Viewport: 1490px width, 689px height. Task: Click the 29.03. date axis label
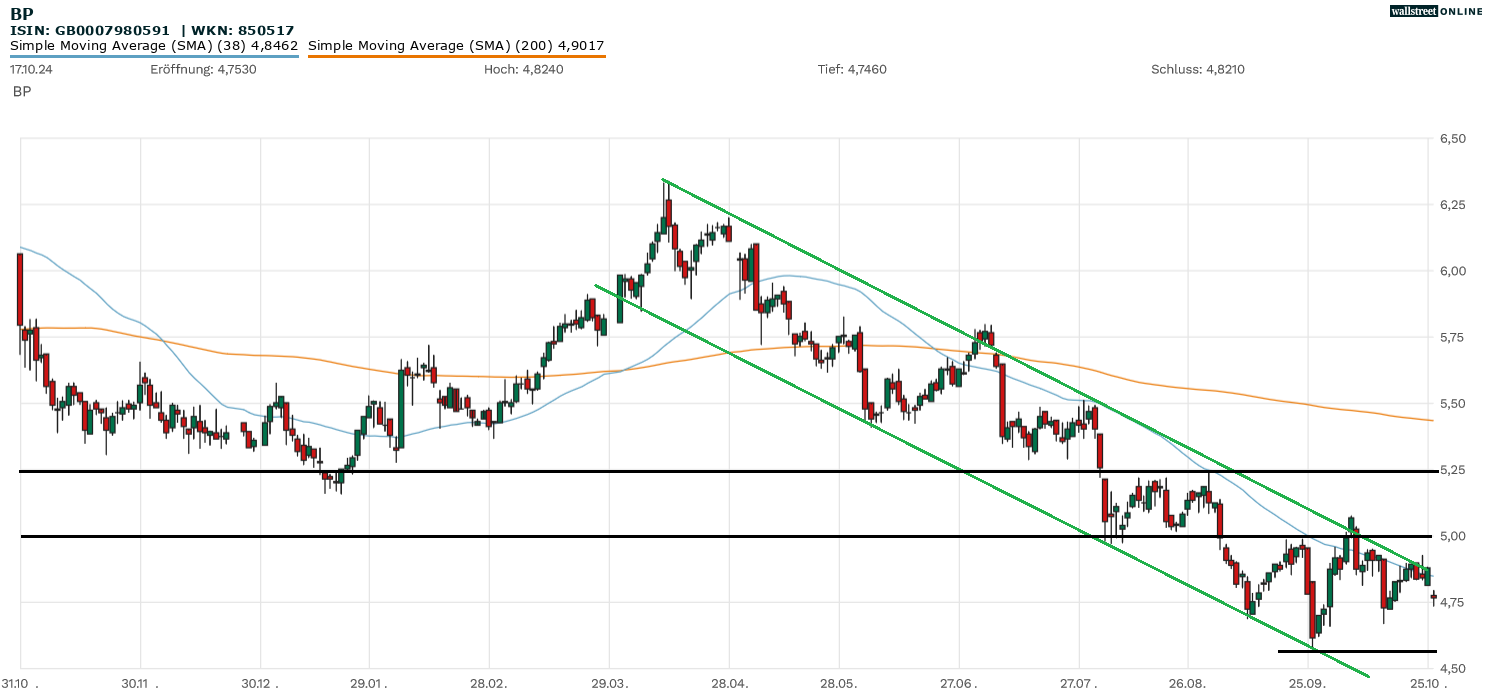click(609, 681)
